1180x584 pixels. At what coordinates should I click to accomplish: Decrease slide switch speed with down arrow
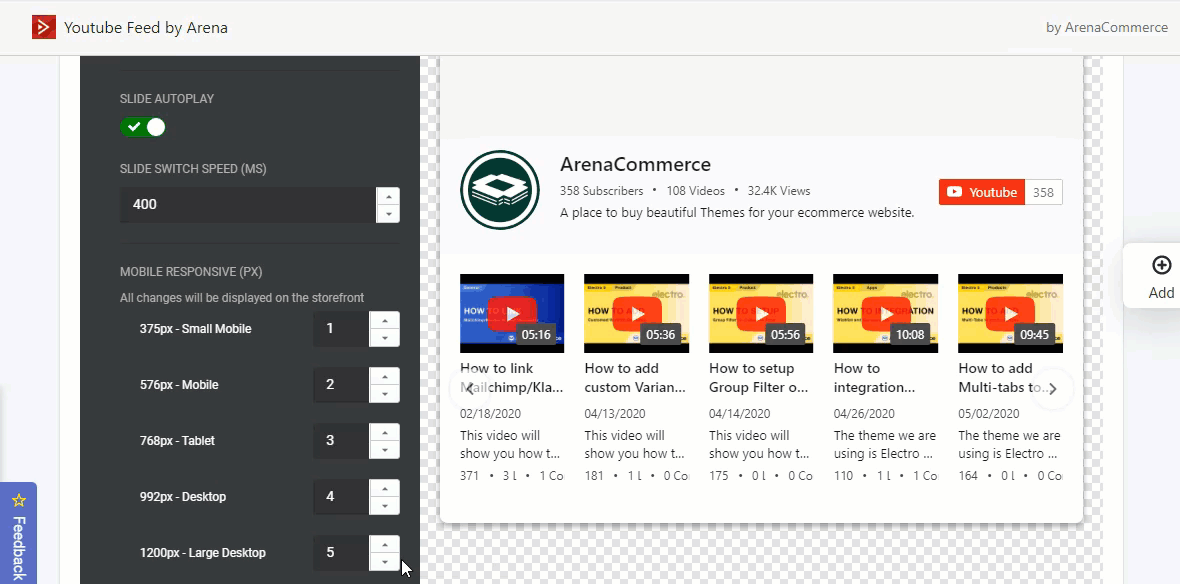tap(388, 214)
